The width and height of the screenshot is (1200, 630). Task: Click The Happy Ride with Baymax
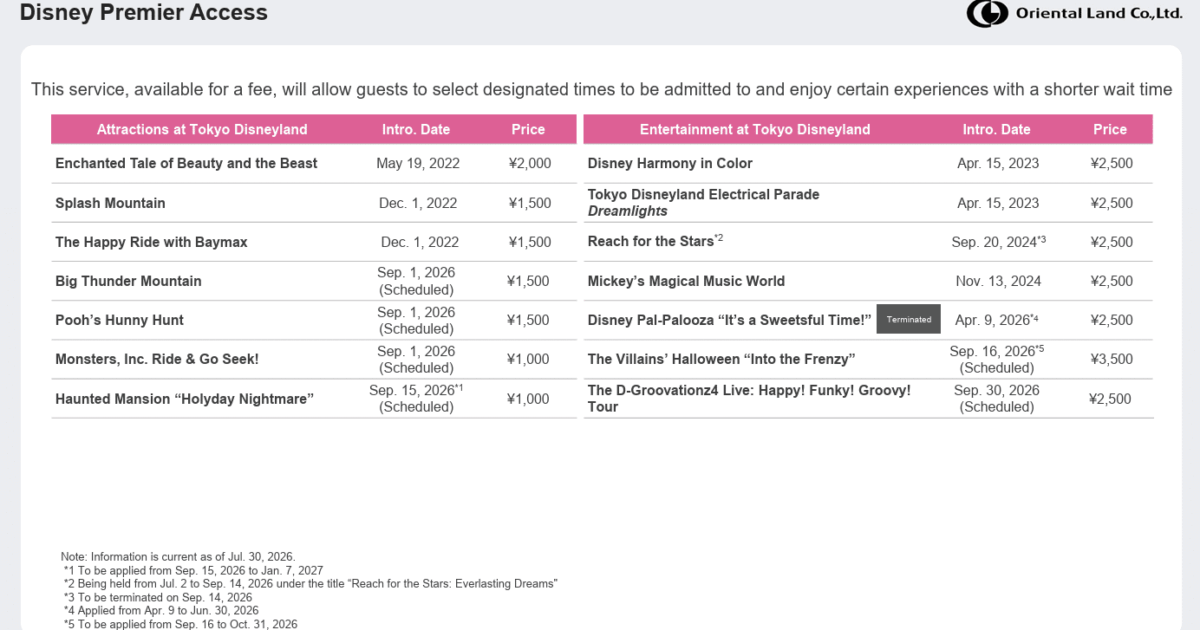pyautogui.click(x=151, y=242)
